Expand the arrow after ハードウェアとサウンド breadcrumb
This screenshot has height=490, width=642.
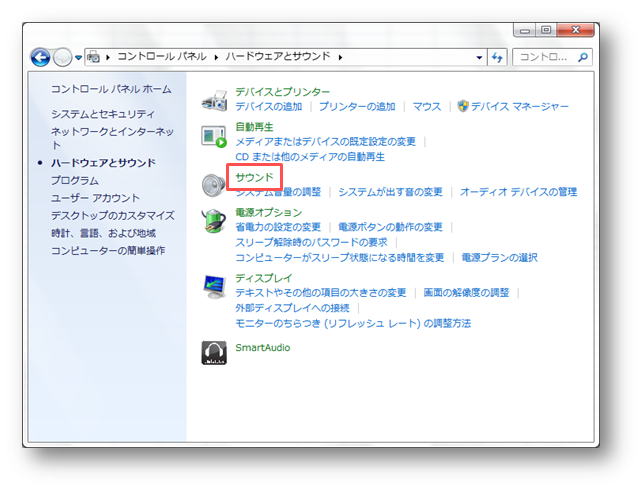340,57
